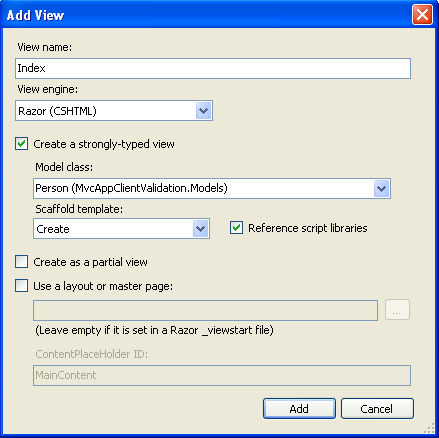Click the ContentPlaceHolder ID field
The width and height of the screenshot is (439, 438).
tap(222, 375)
